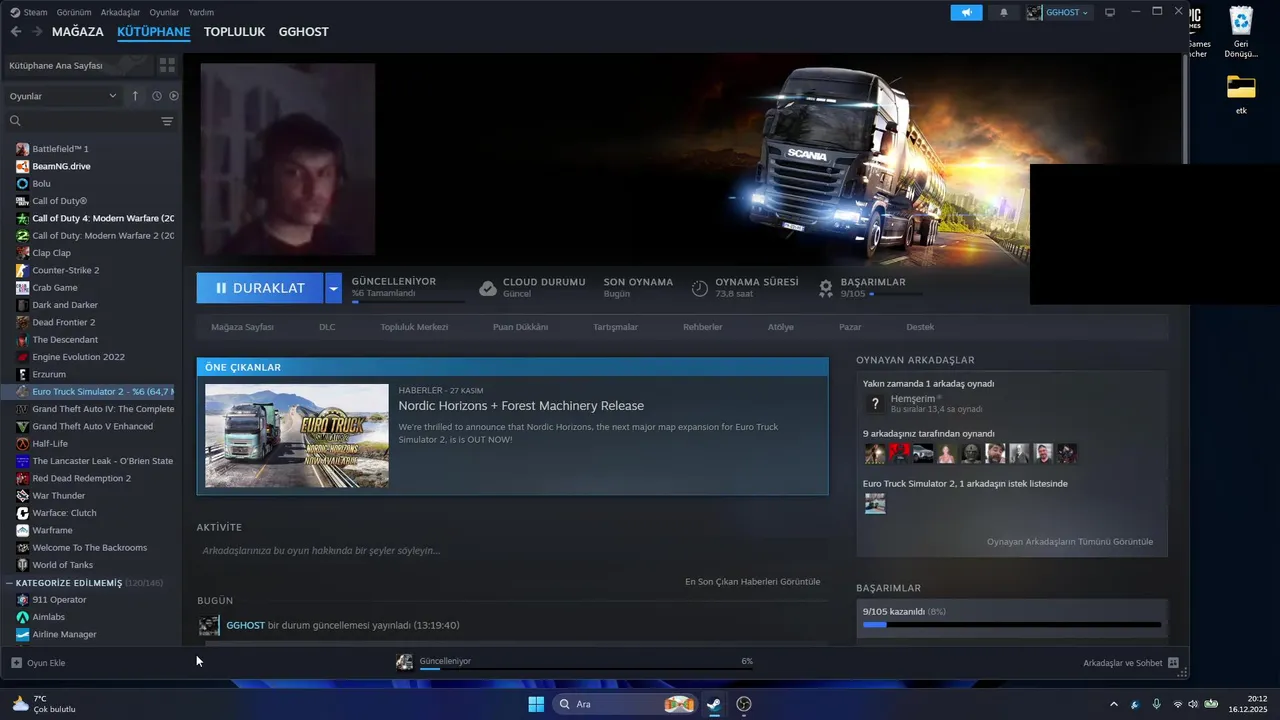Click the bottom download progress bar

(x=586, y=668)
